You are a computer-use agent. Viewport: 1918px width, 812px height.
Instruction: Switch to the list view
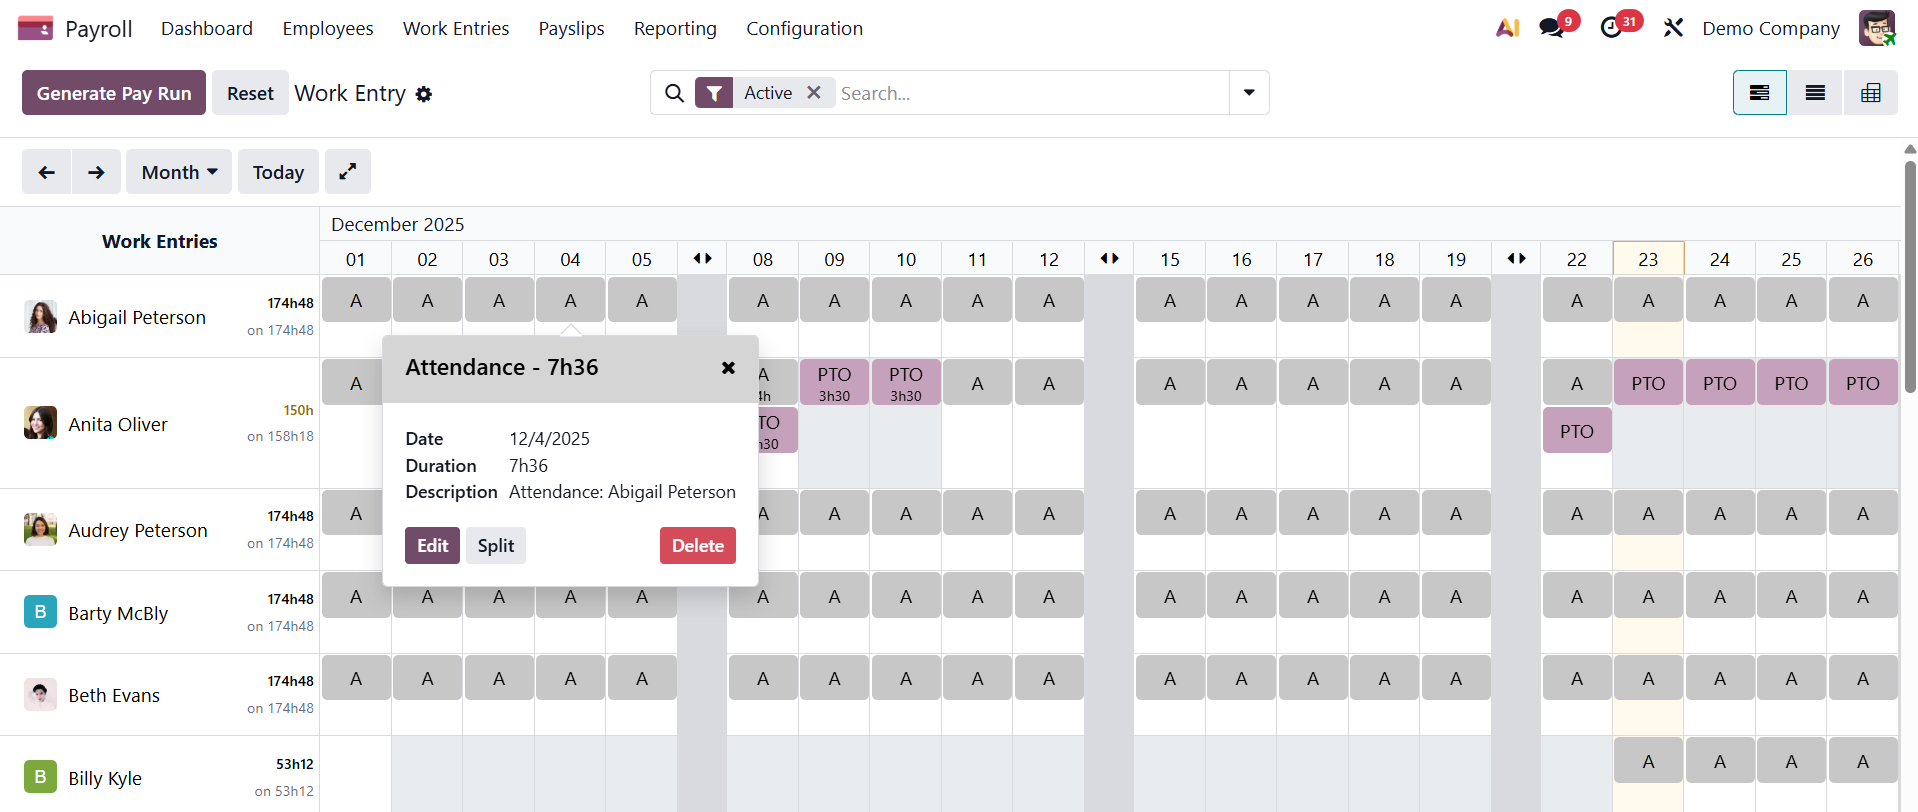coord(1815,93)
